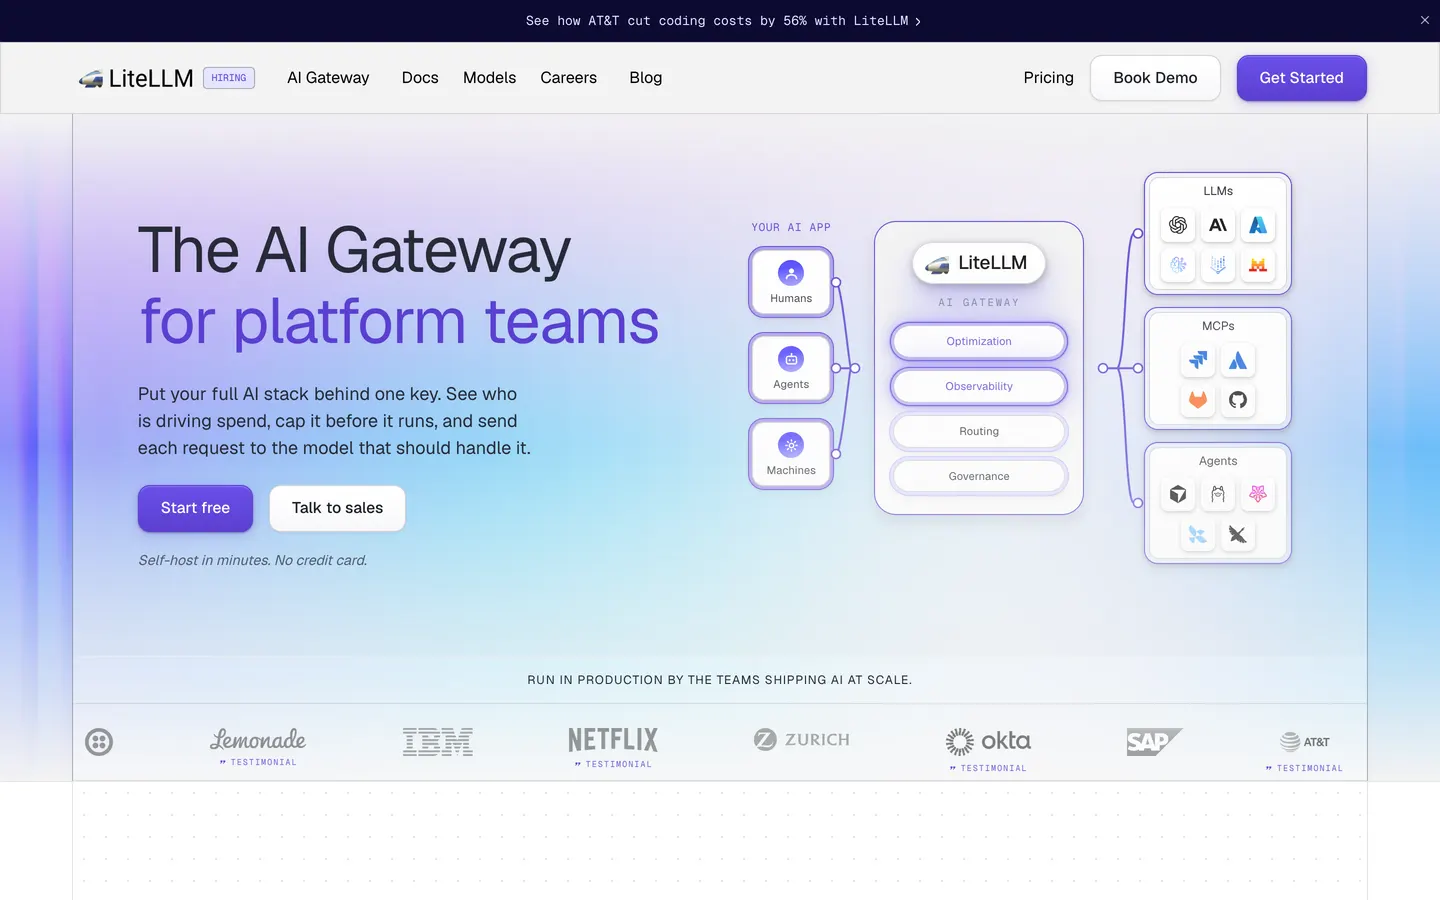This screenshot has width=1440, height=900.
Task: Click the "AI GATEWAY" label in the diagram
Action: click(979, 302)
